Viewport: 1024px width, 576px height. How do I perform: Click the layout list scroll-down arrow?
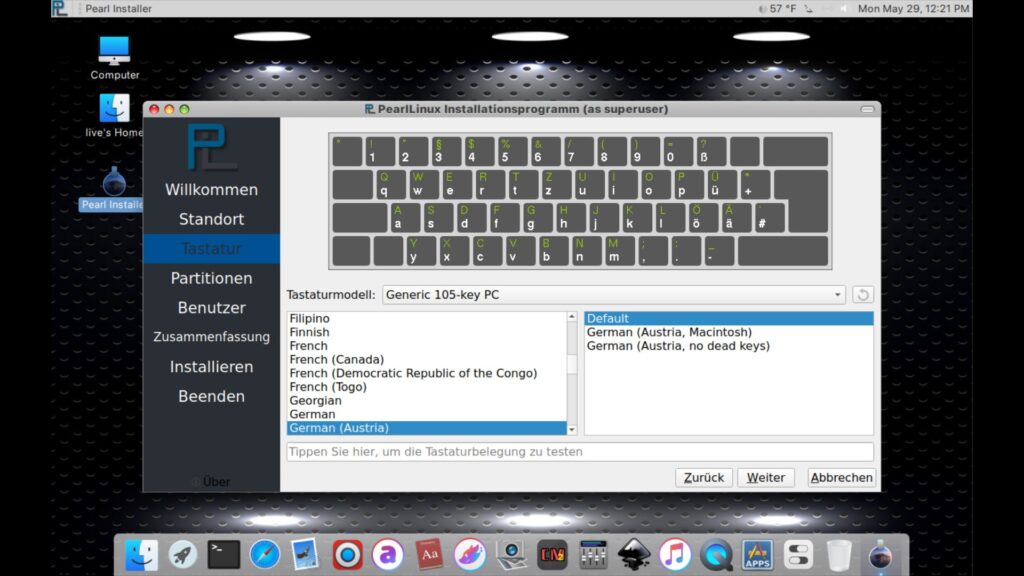(x=572, y=430)
